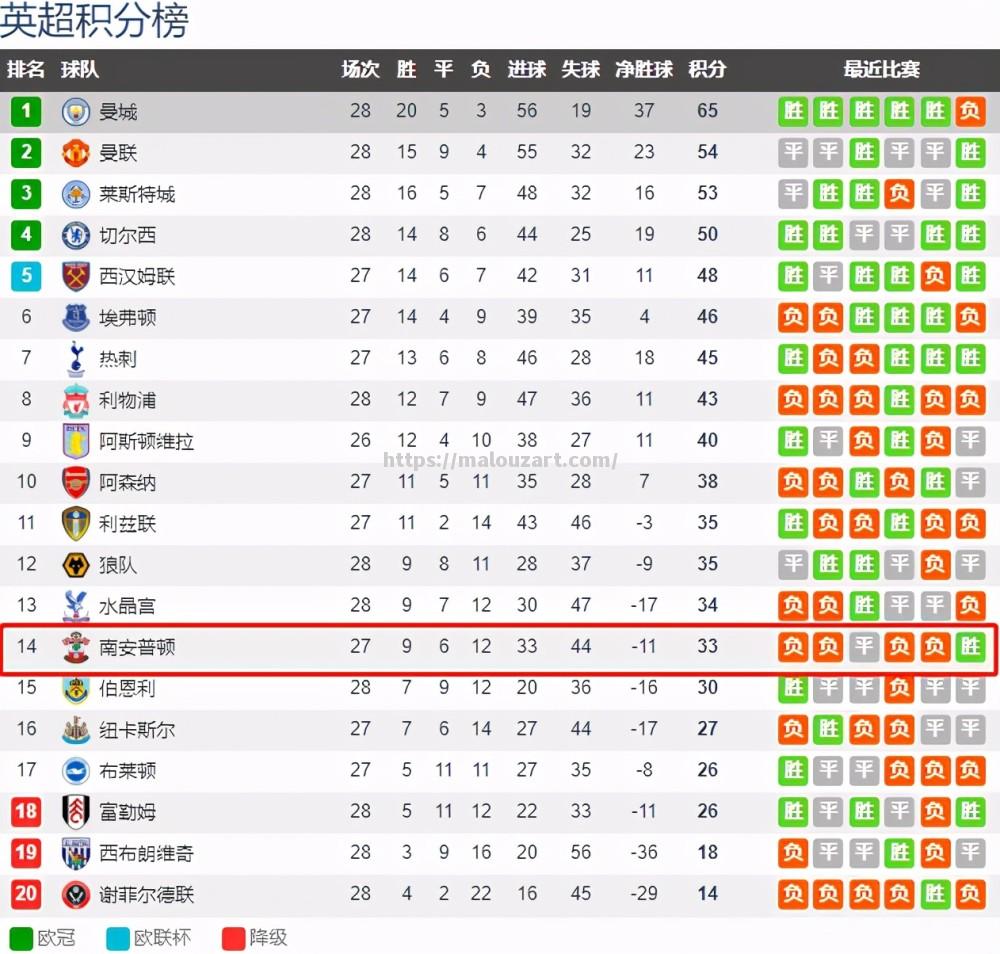
Task: Click the 积分 points column header
Action: [707, 70]
